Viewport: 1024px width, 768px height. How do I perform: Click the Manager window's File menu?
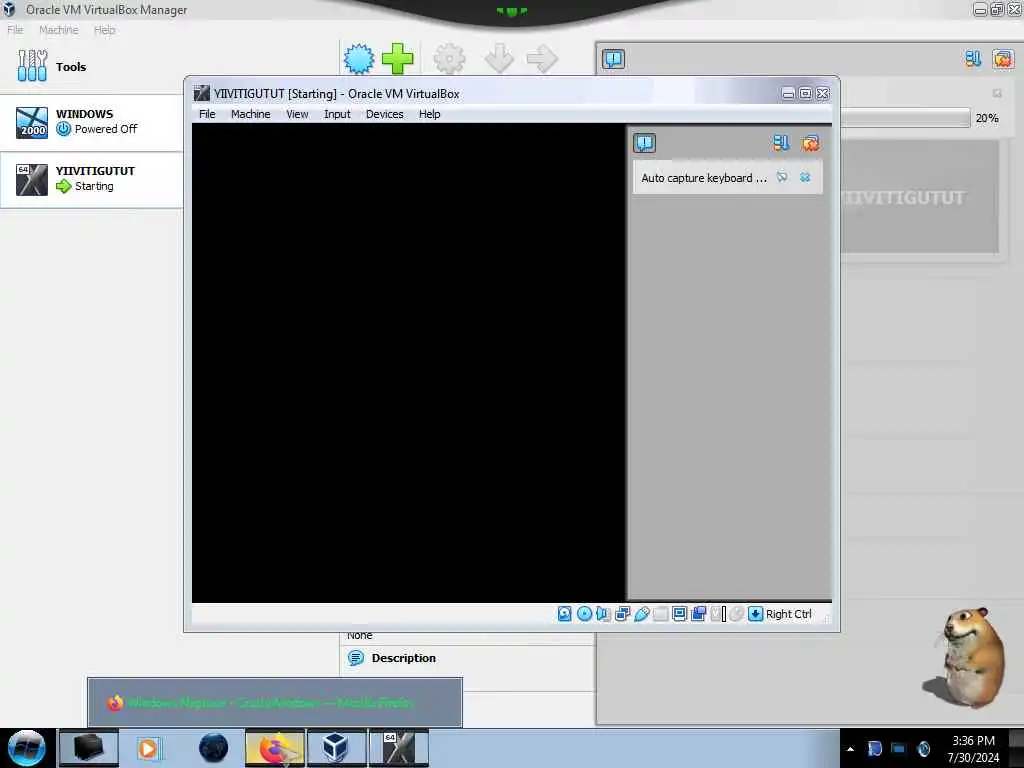tap(15, 29)
